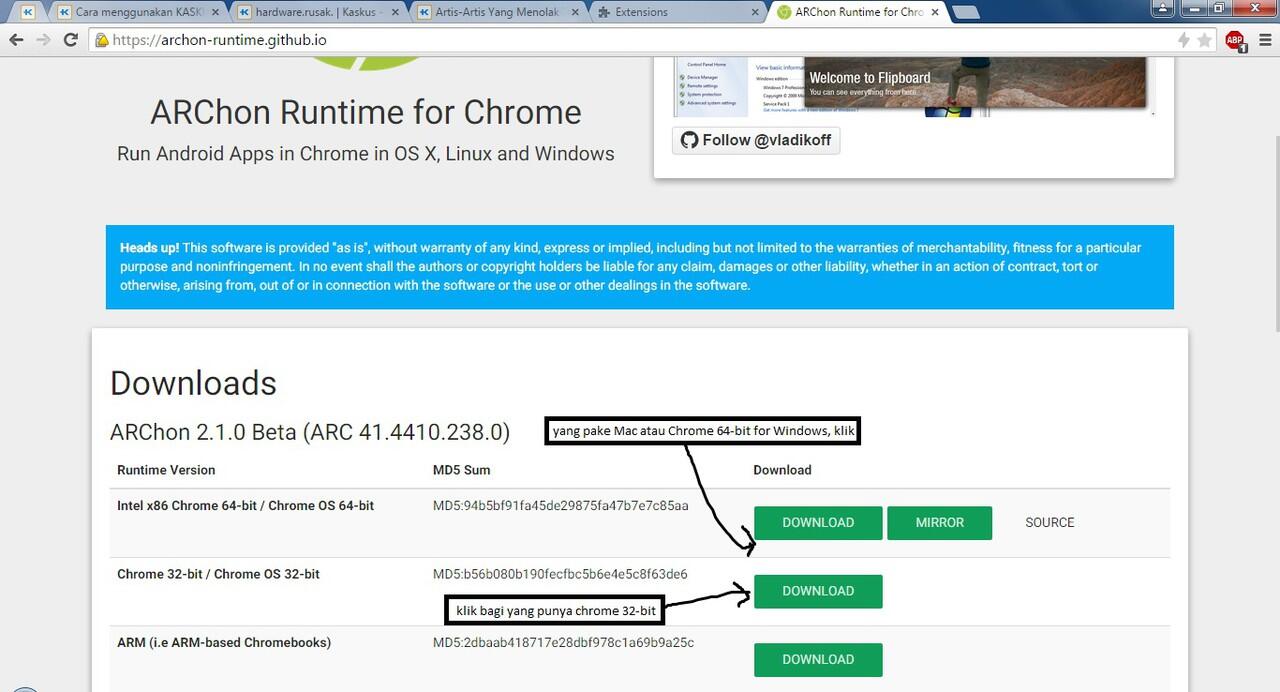Viewport: 1280px width, 692px height.
Task: Click the Adblock Plus ABP icon
Action: pos(1234,40)
